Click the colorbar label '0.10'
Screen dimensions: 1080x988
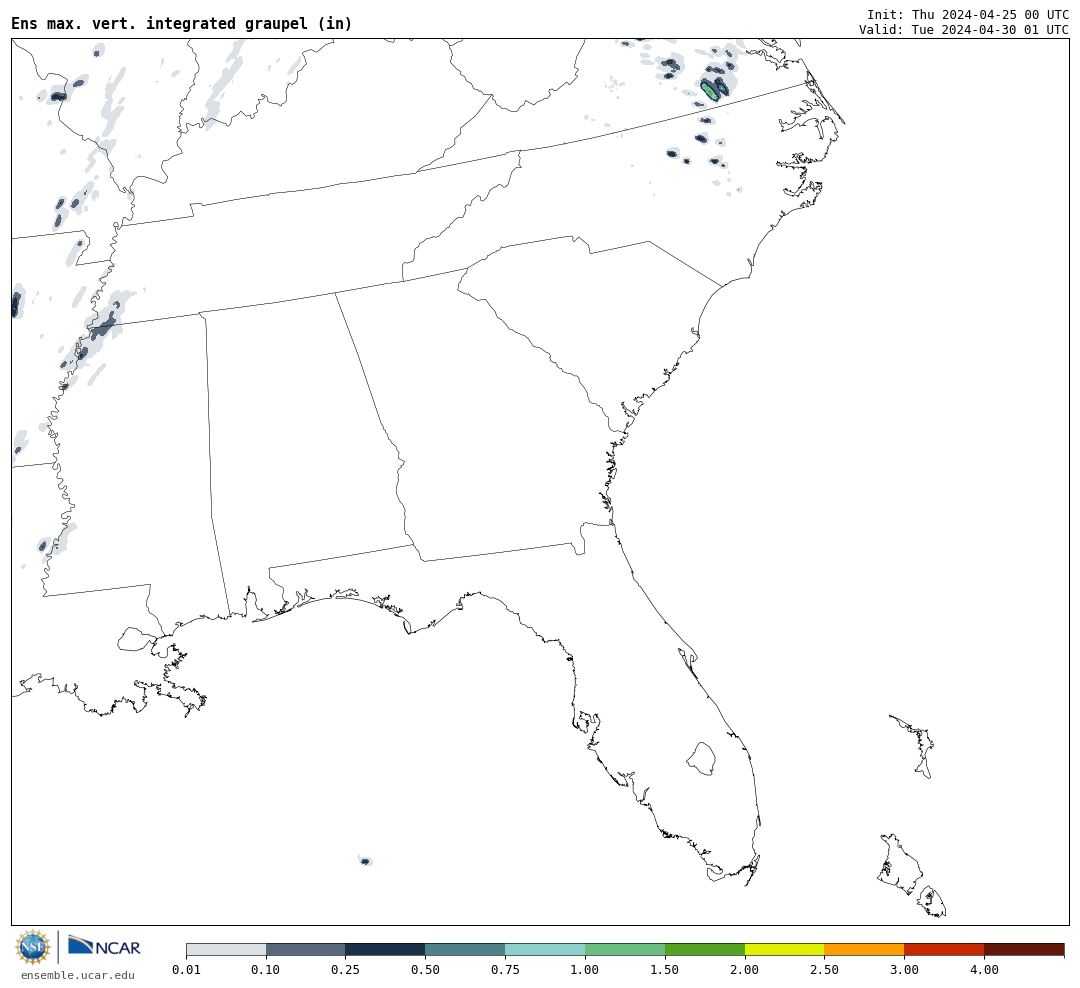pyautogui.click(x=266, y=970)
